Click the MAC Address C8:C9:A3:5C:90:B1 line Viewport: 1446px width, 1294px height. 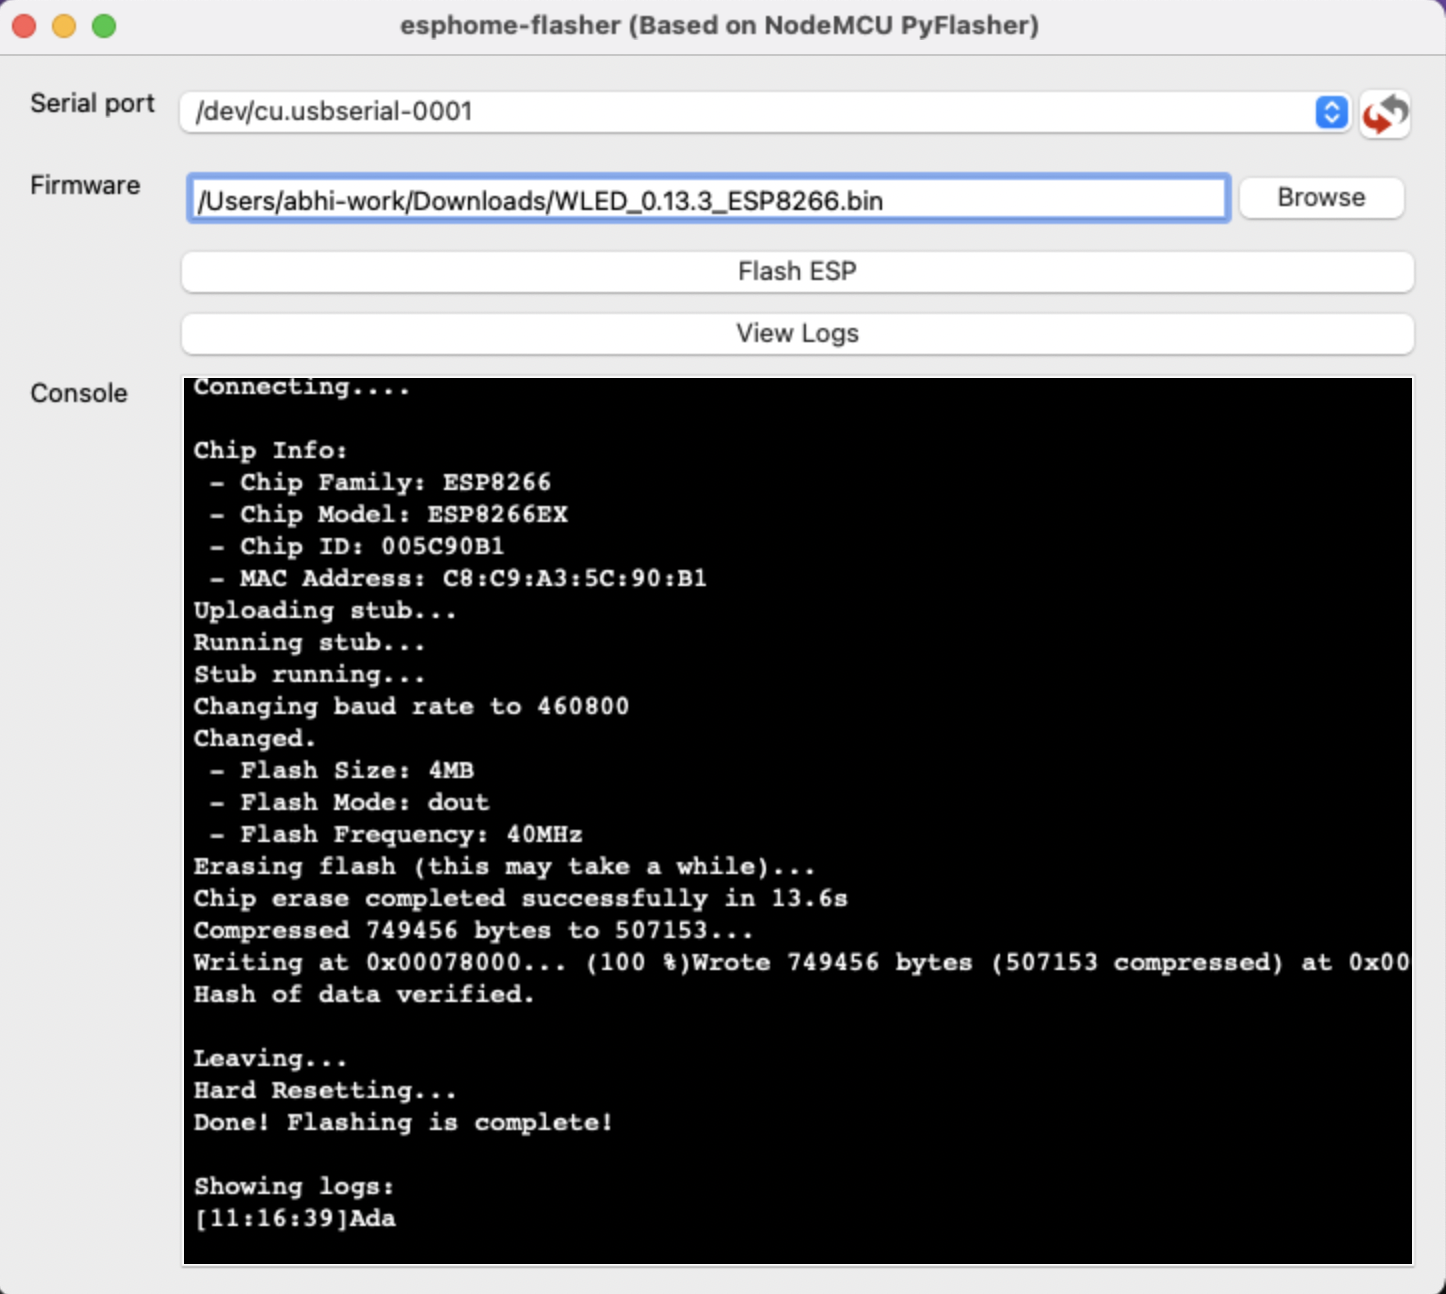(458, 578)
